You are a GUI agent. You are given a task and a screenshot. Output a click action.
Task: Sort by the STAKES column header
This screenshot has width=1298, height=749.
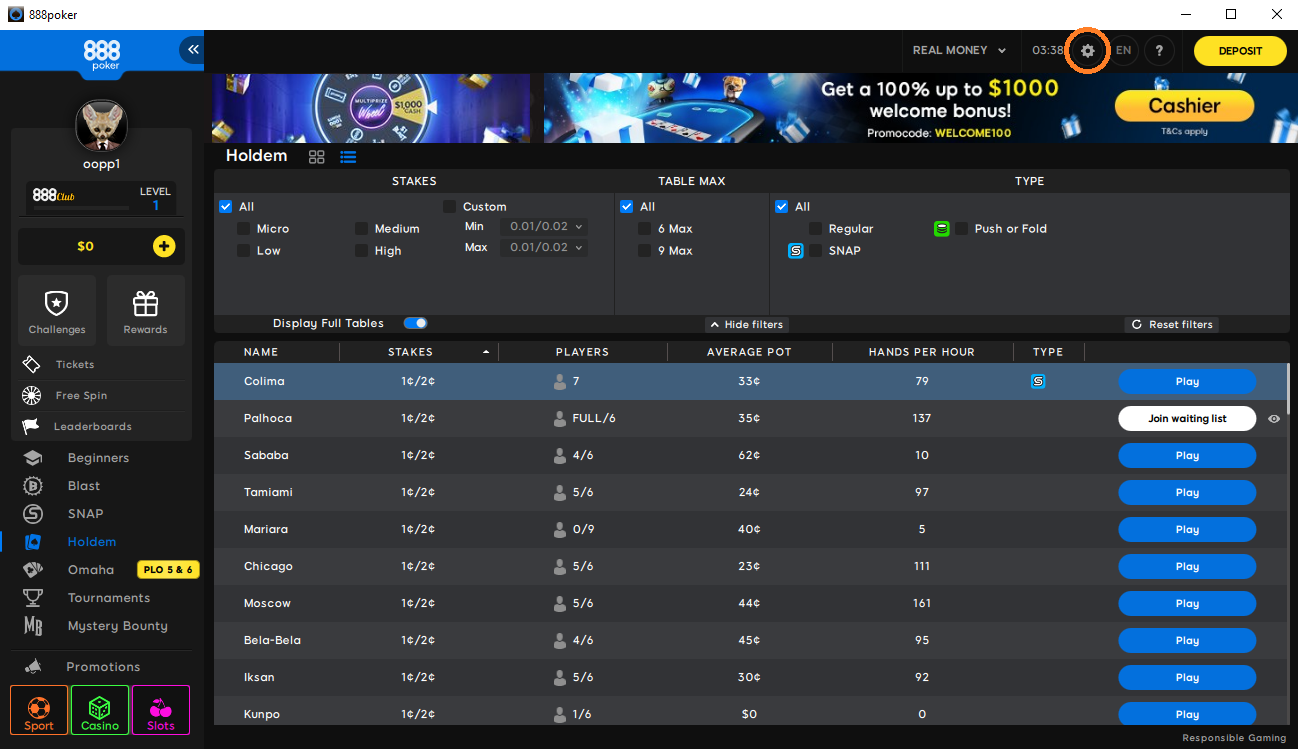pos(410,352)
